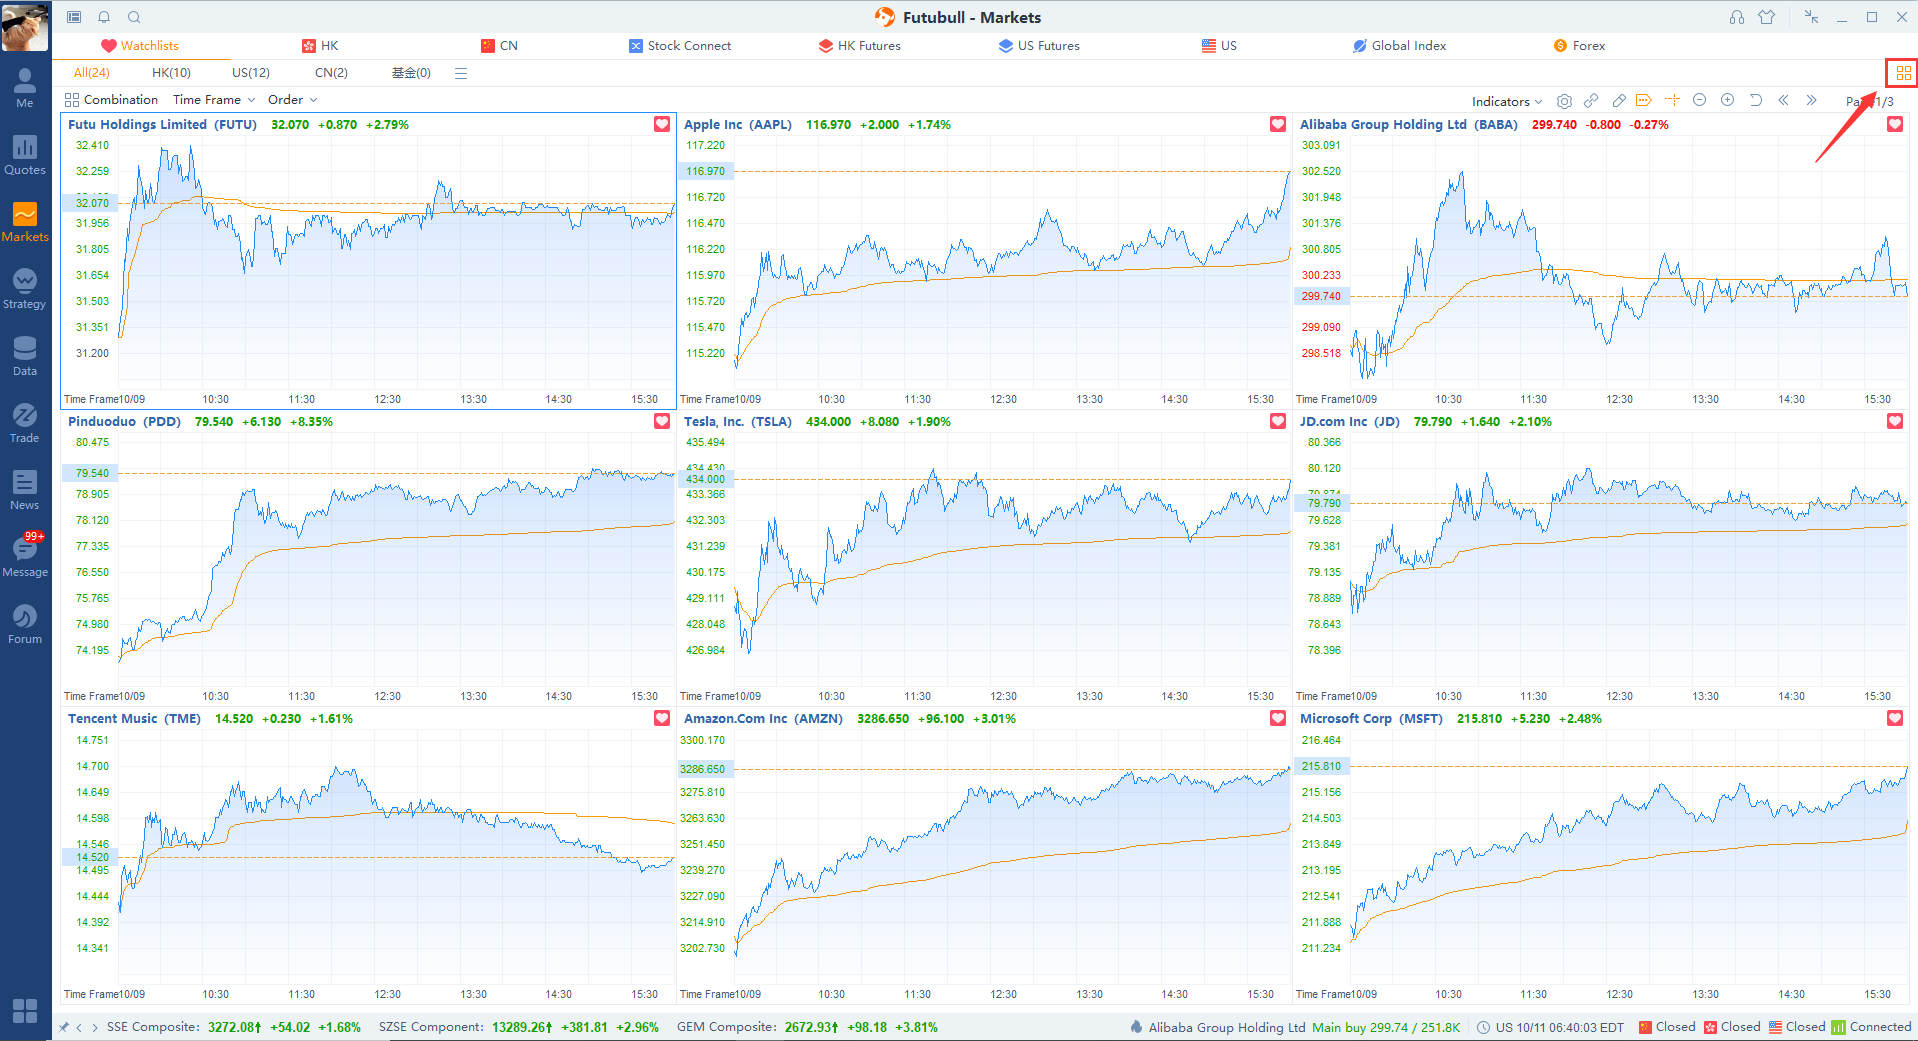
Task: Open the Forum section in sidebar
Action: point(25,624)
